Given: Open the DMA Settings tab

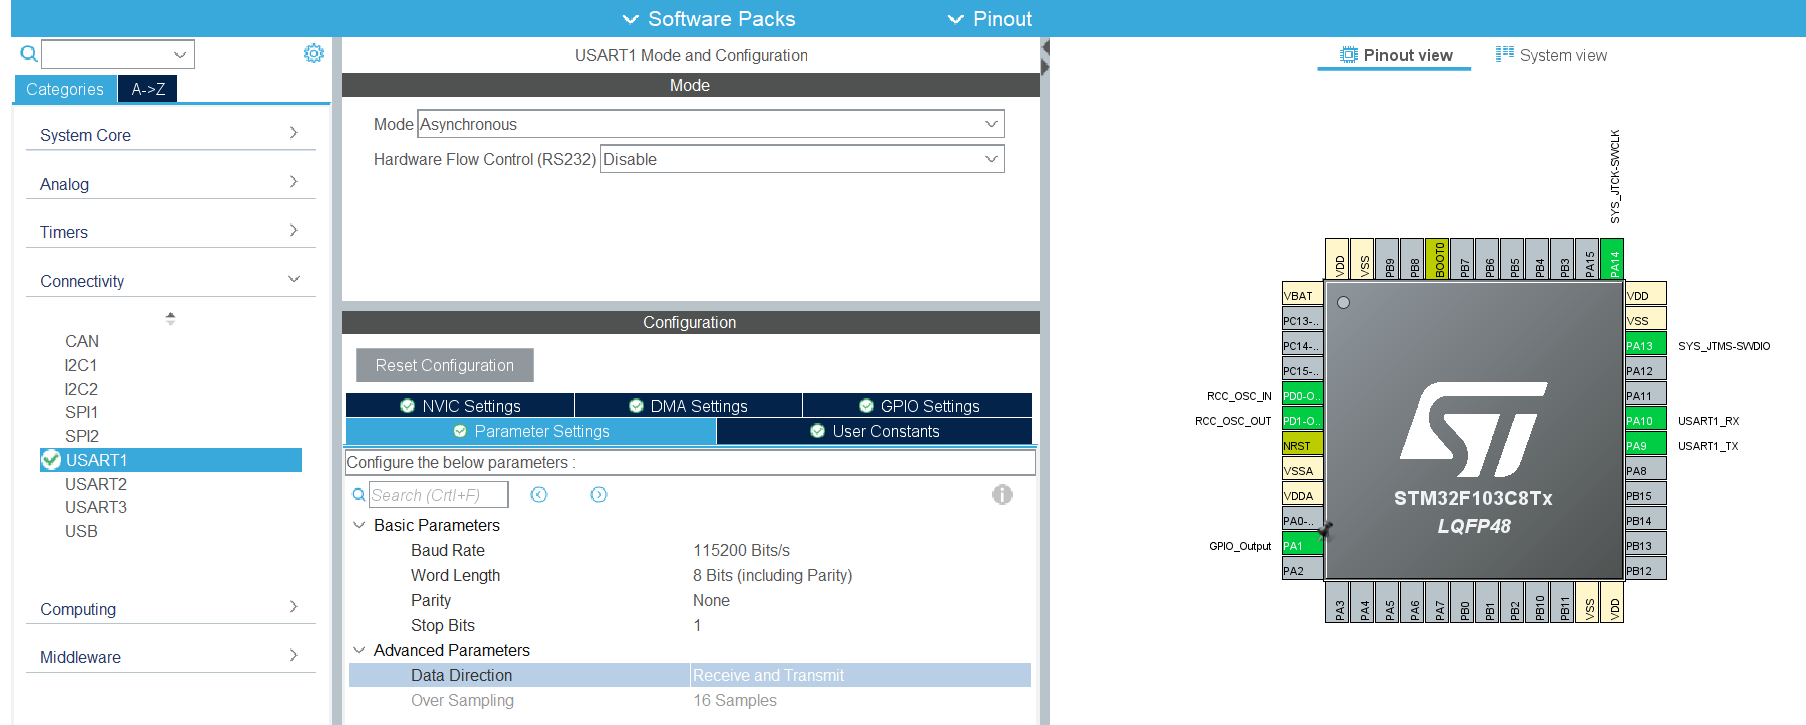Looking at the screenshot, I should [x=688, y=405].
